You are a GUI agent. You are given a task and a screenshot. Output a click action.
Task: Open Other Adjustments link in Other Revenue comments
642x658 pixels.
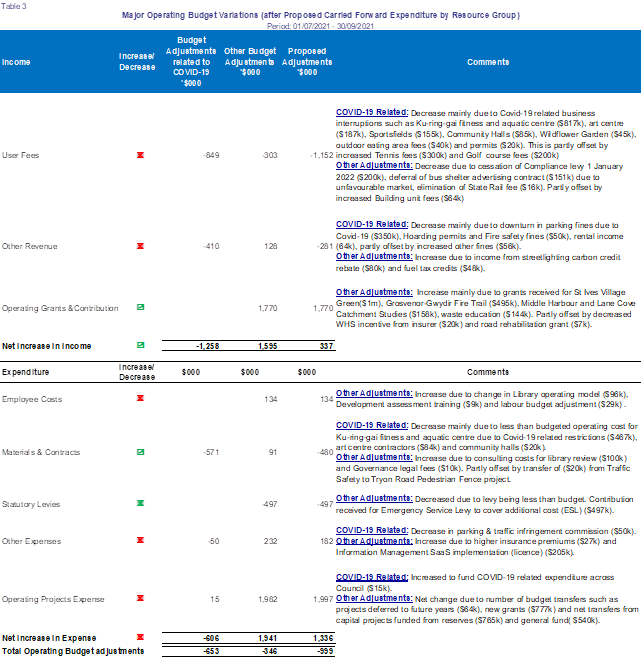pos(374,256)
